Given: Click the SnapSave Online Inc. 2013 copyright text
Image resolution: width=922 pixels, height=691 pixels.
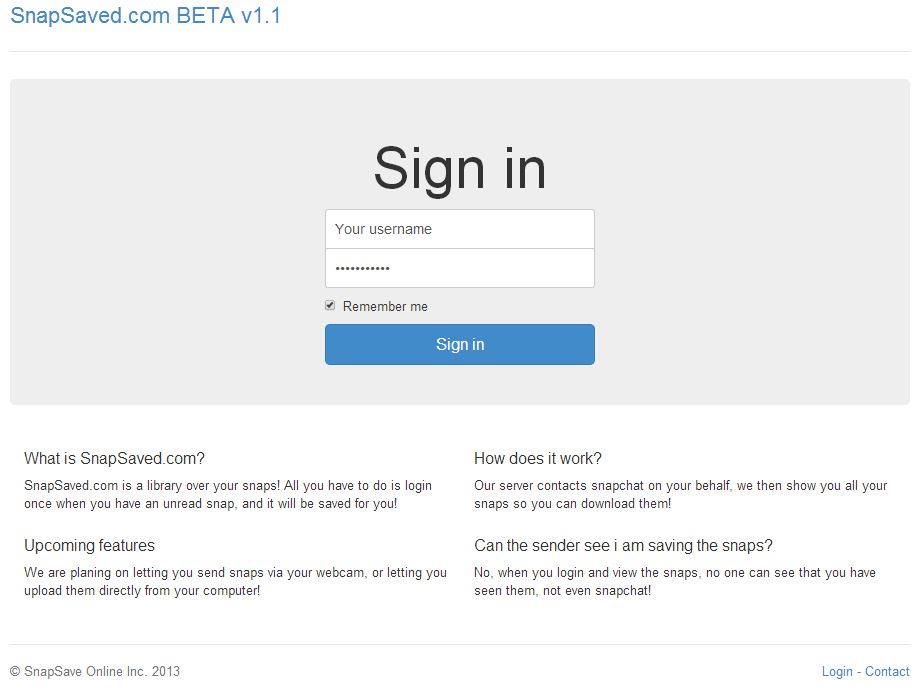Looking at the screenshot, I should pyautogui.click(x=95, y=671).
